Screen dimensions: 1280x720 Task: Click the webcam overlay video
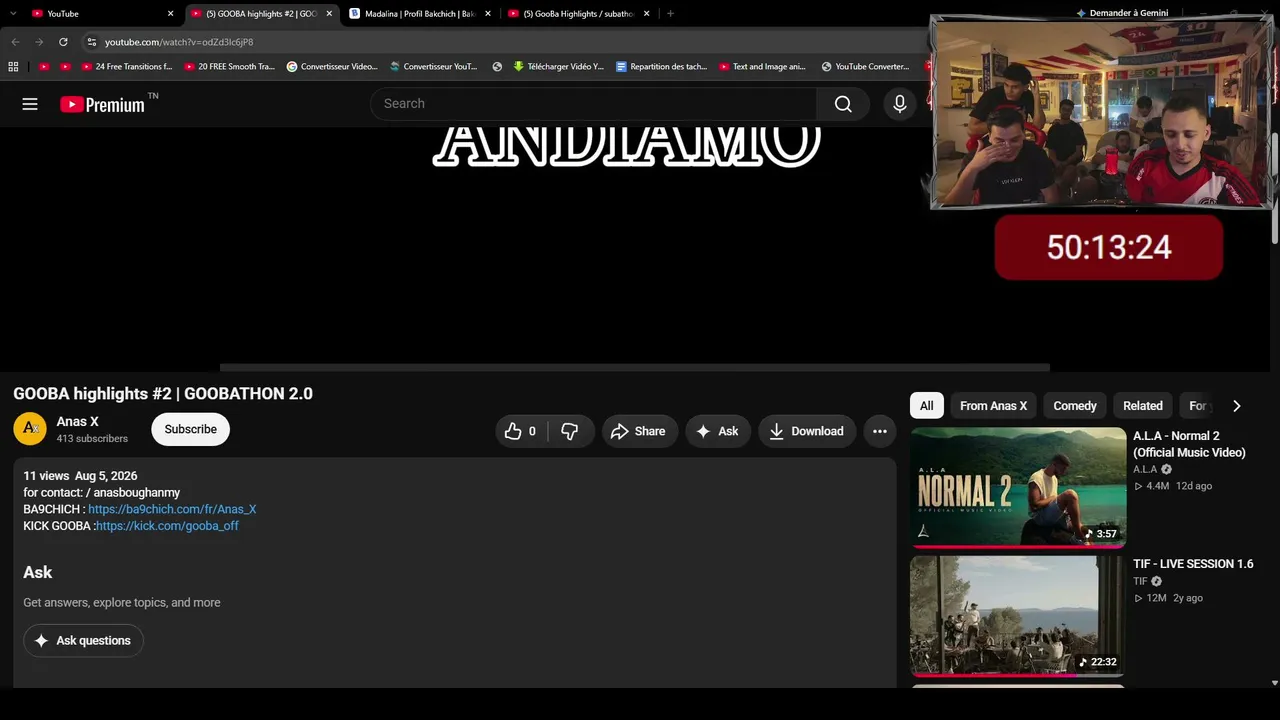[1101, 112]
